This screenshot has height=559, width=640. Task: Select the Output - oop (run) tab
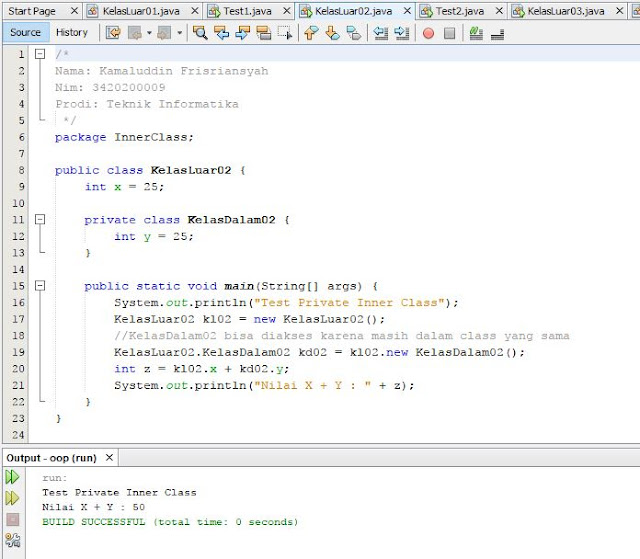pyautogui.click(x=51, y=458)
